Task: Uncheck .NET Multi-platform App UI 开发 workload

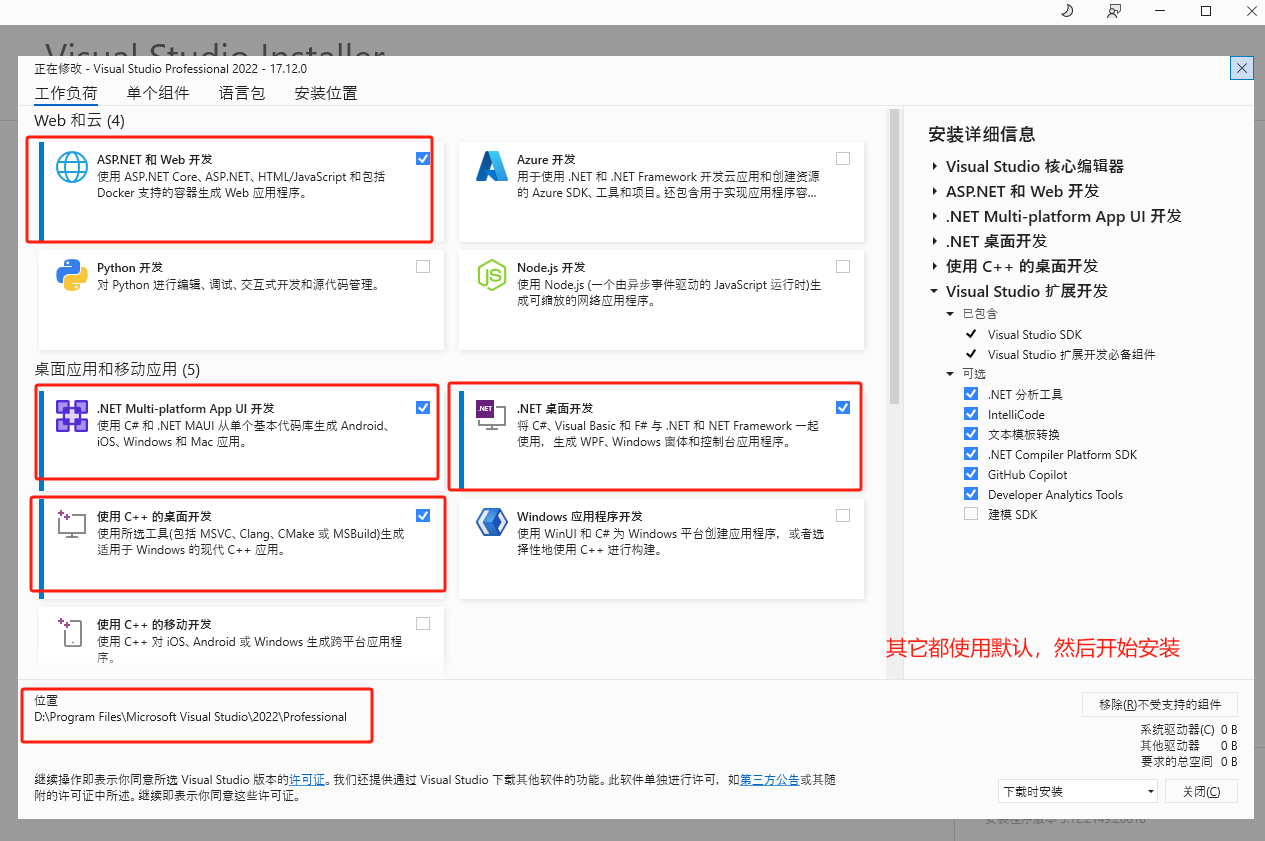Action: (x=423, y=407)
